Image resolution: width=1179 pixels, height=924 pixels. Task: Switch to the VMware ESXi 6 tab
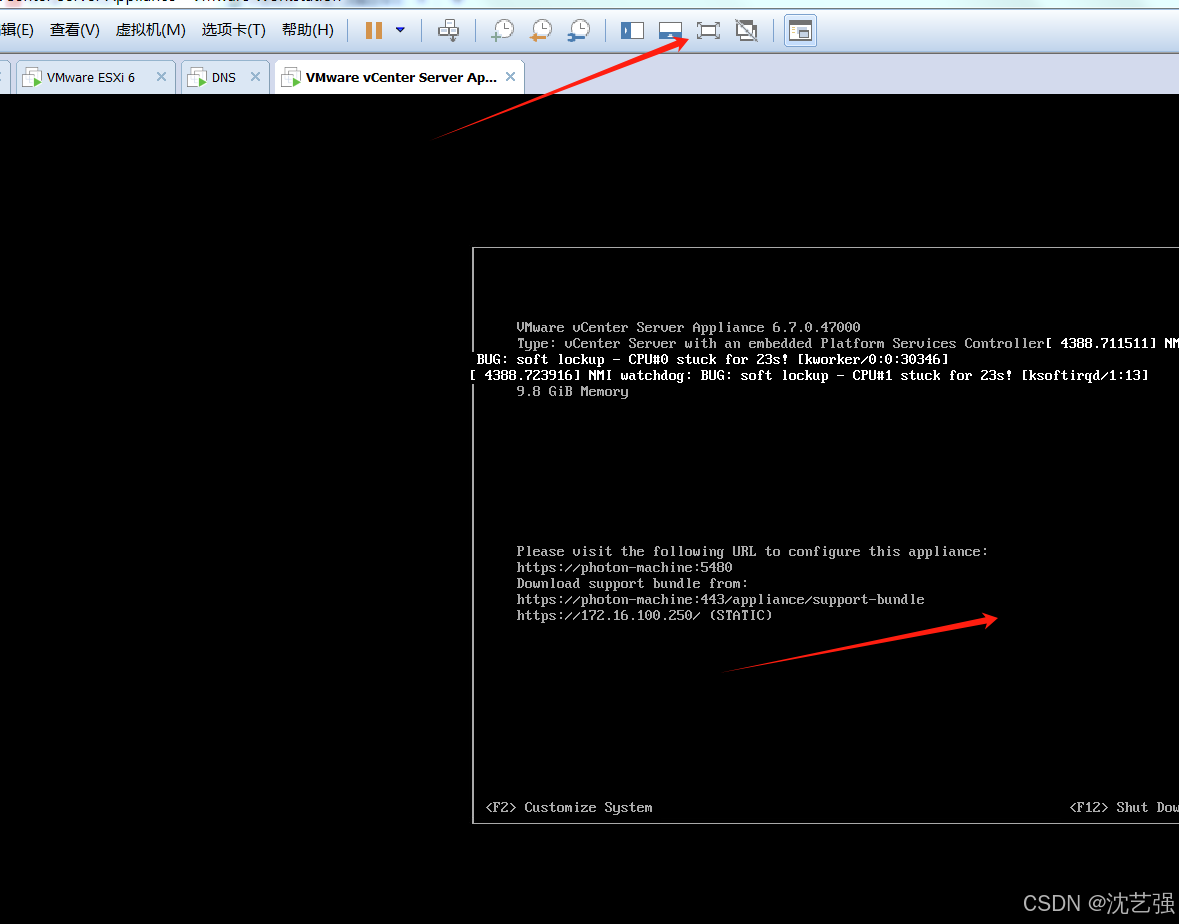point(95,77)
